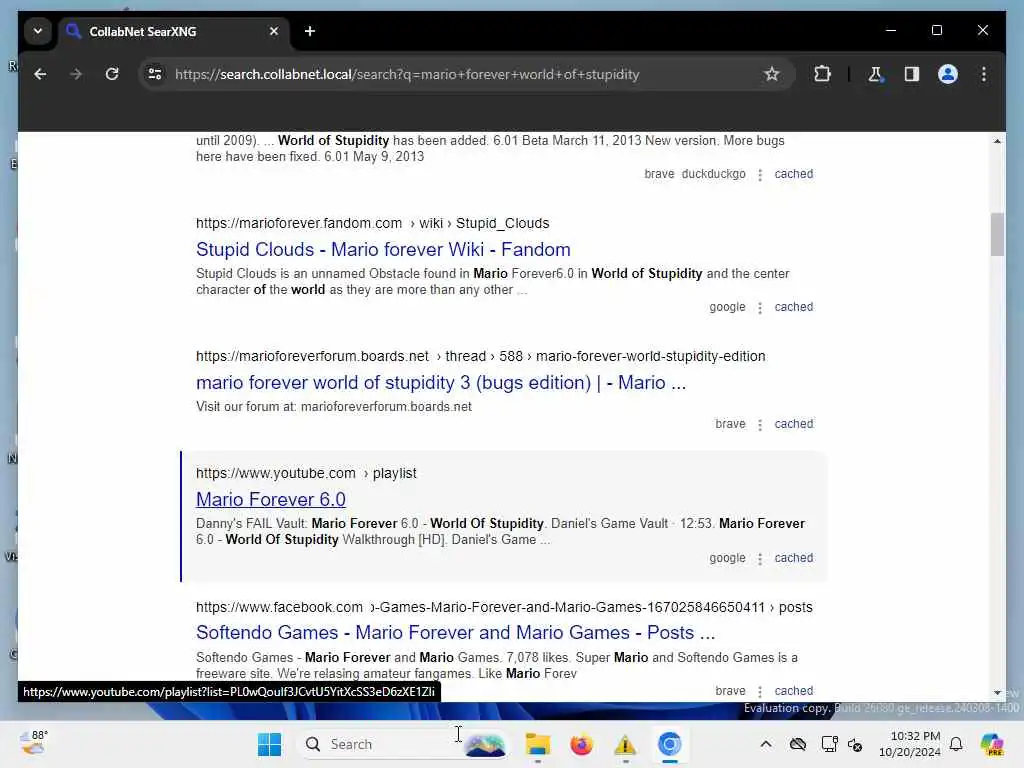Show hidden system tray icons

(x=766, y=744)
